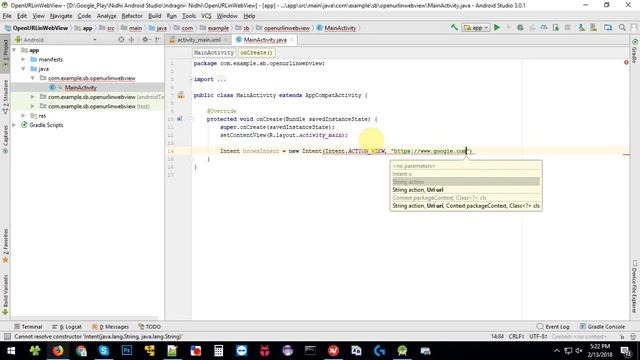Click Collapse All icon in Project panel
Screen dimensions: 640x360
click(x=131, y=40)
